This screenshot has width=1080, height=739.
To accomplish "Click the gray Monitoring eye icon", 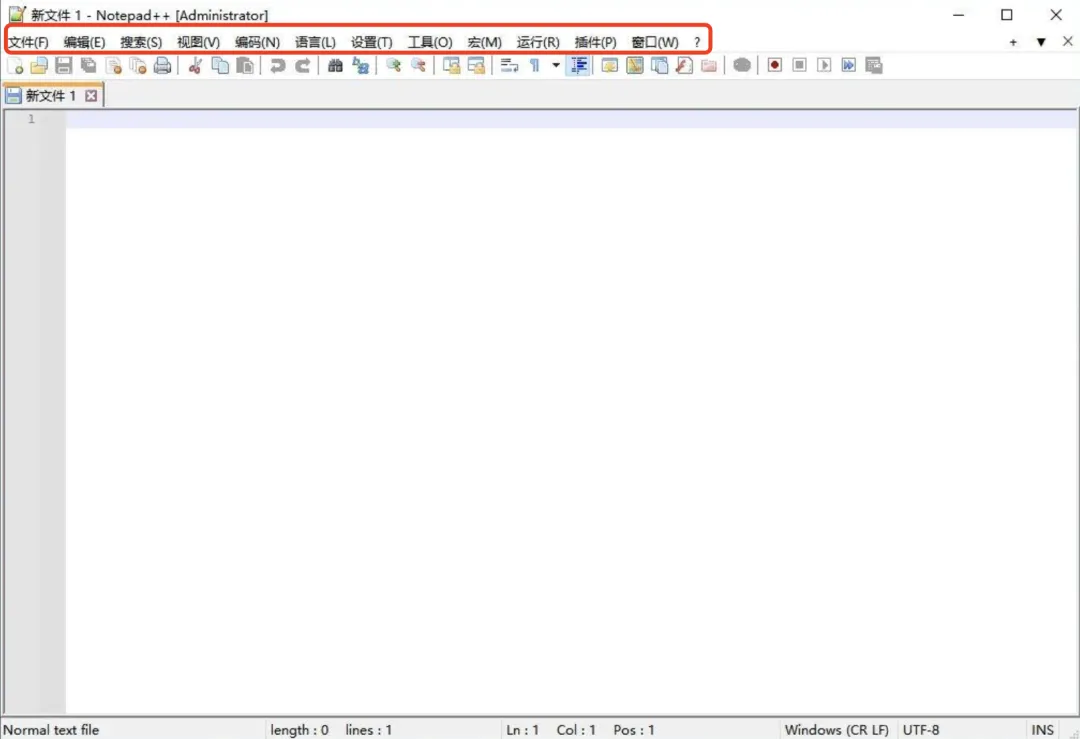I will click(742, 65).
